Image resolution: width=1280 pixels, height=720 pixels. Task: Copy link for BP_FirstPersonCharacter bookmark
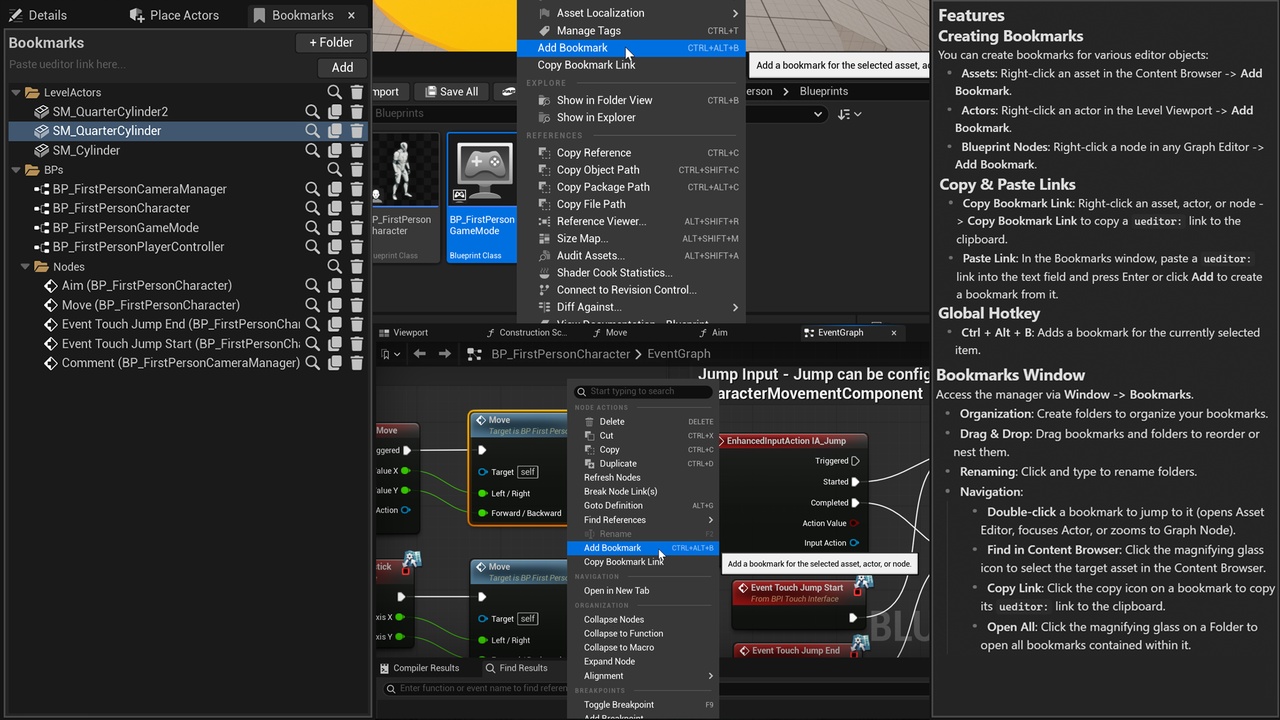pos(335,209)
